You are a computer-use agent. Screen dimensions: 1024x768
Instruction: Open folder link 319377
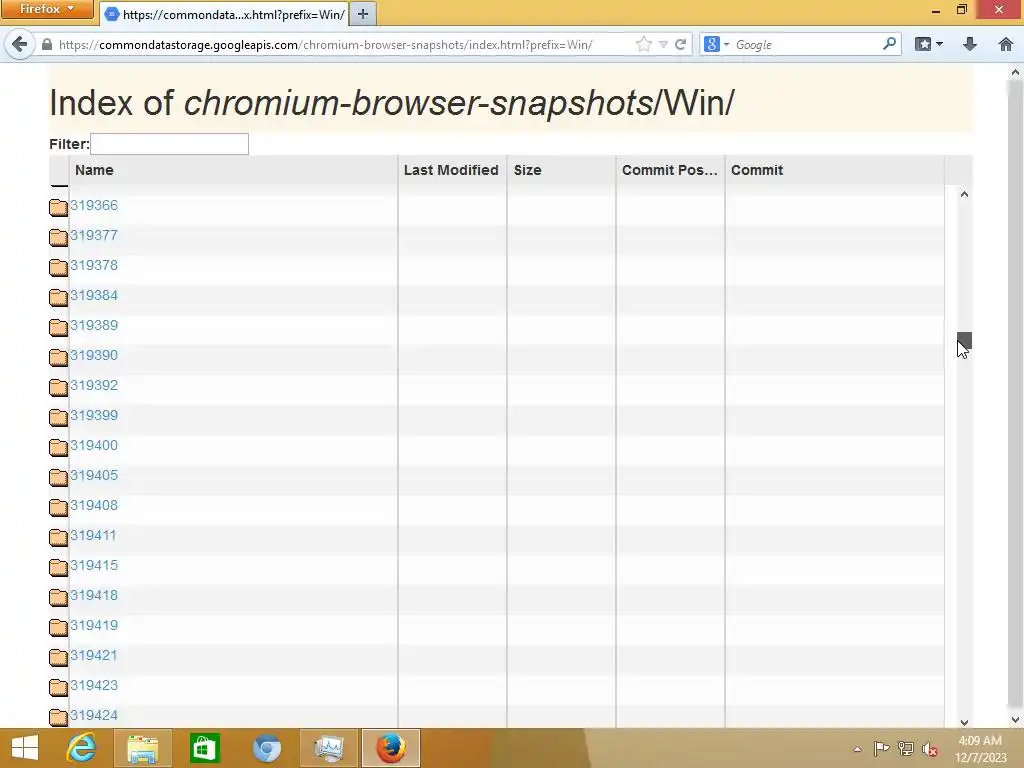click(x=94, y=236)
